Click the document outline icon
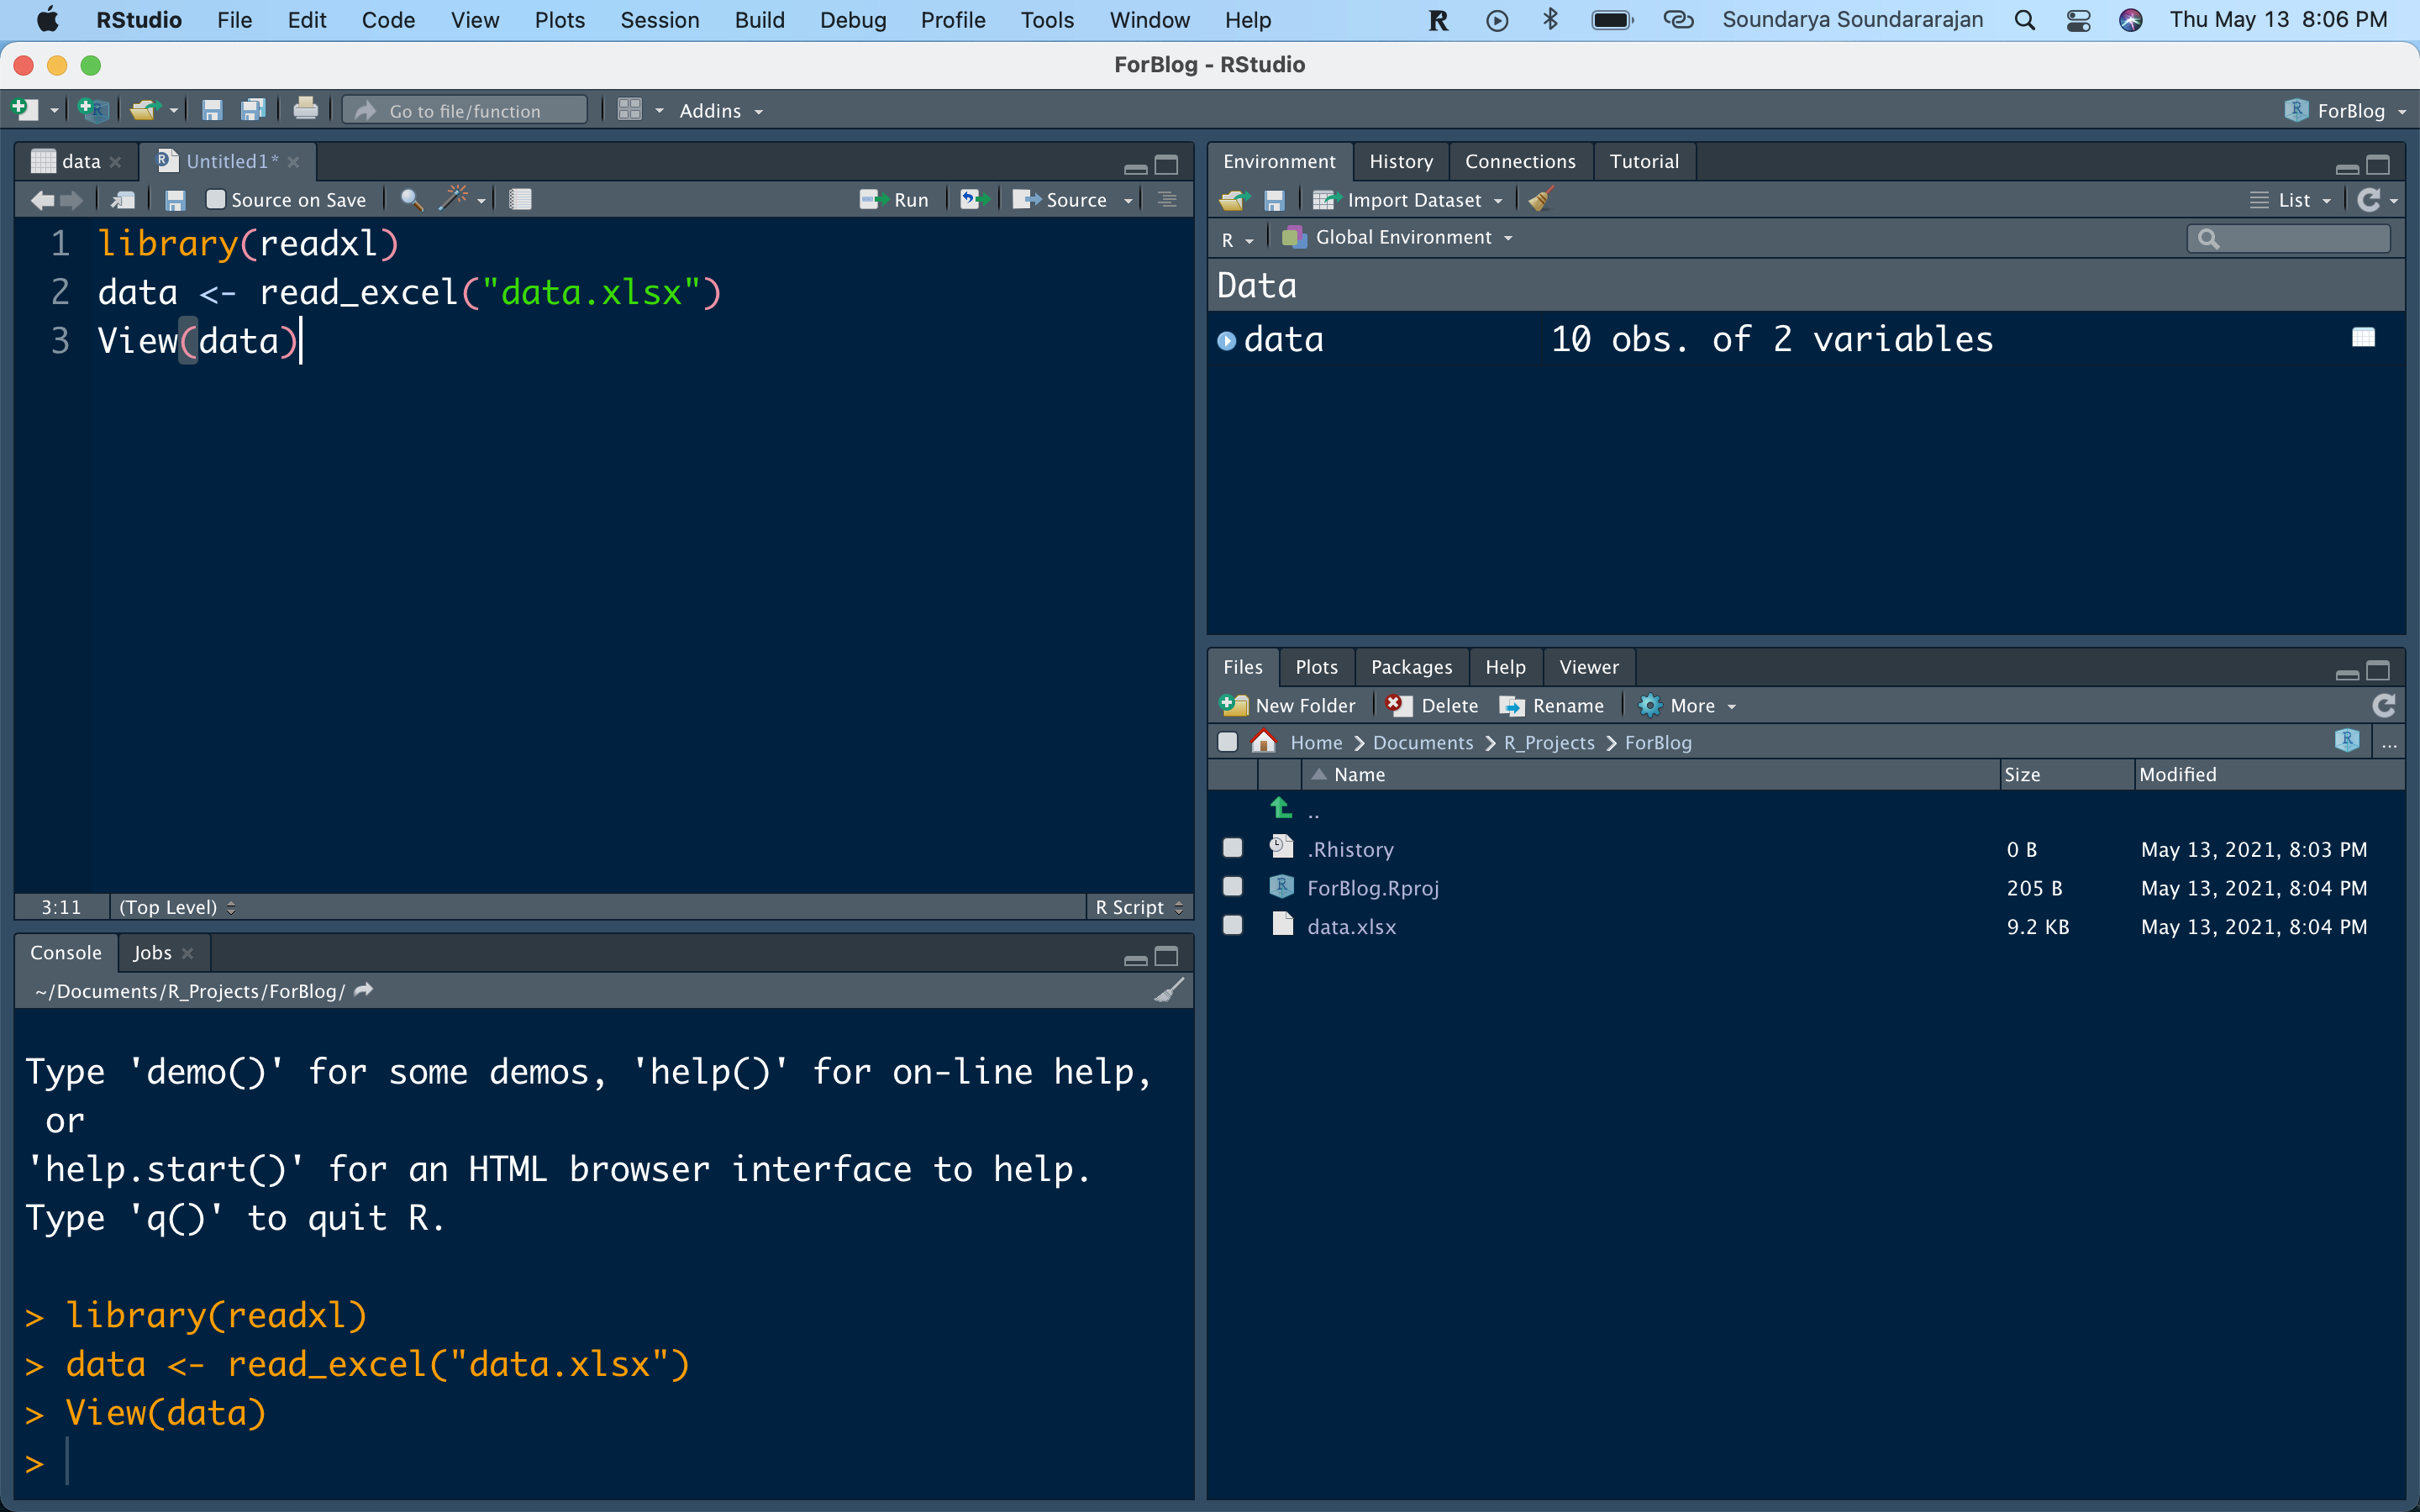The width and height of the screenshot is (2420, 1512). pos(1167,199)
